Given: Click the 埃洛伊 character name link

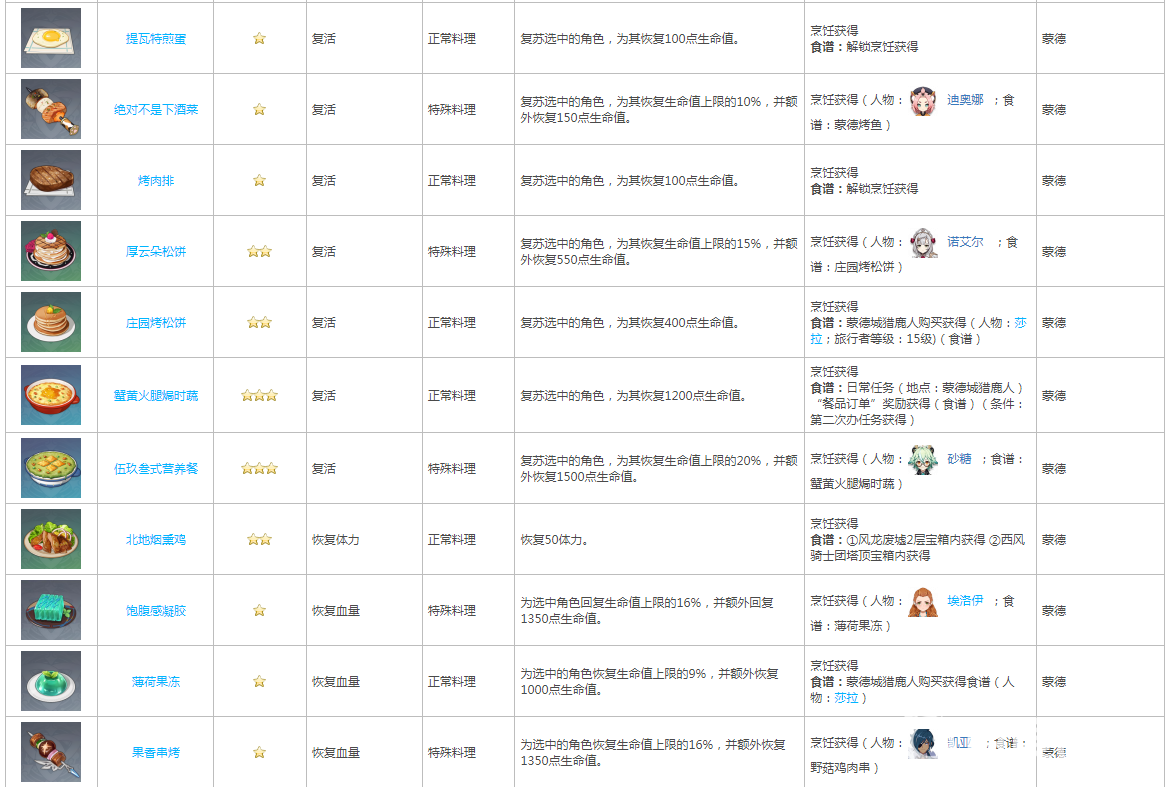Looking at the screenshot, I should point(965,601).
